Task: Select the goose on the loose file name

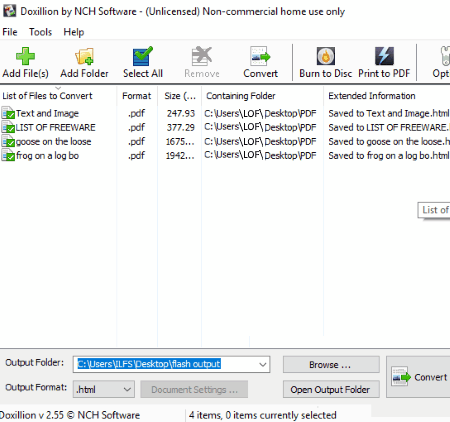Action: point(53,142)
